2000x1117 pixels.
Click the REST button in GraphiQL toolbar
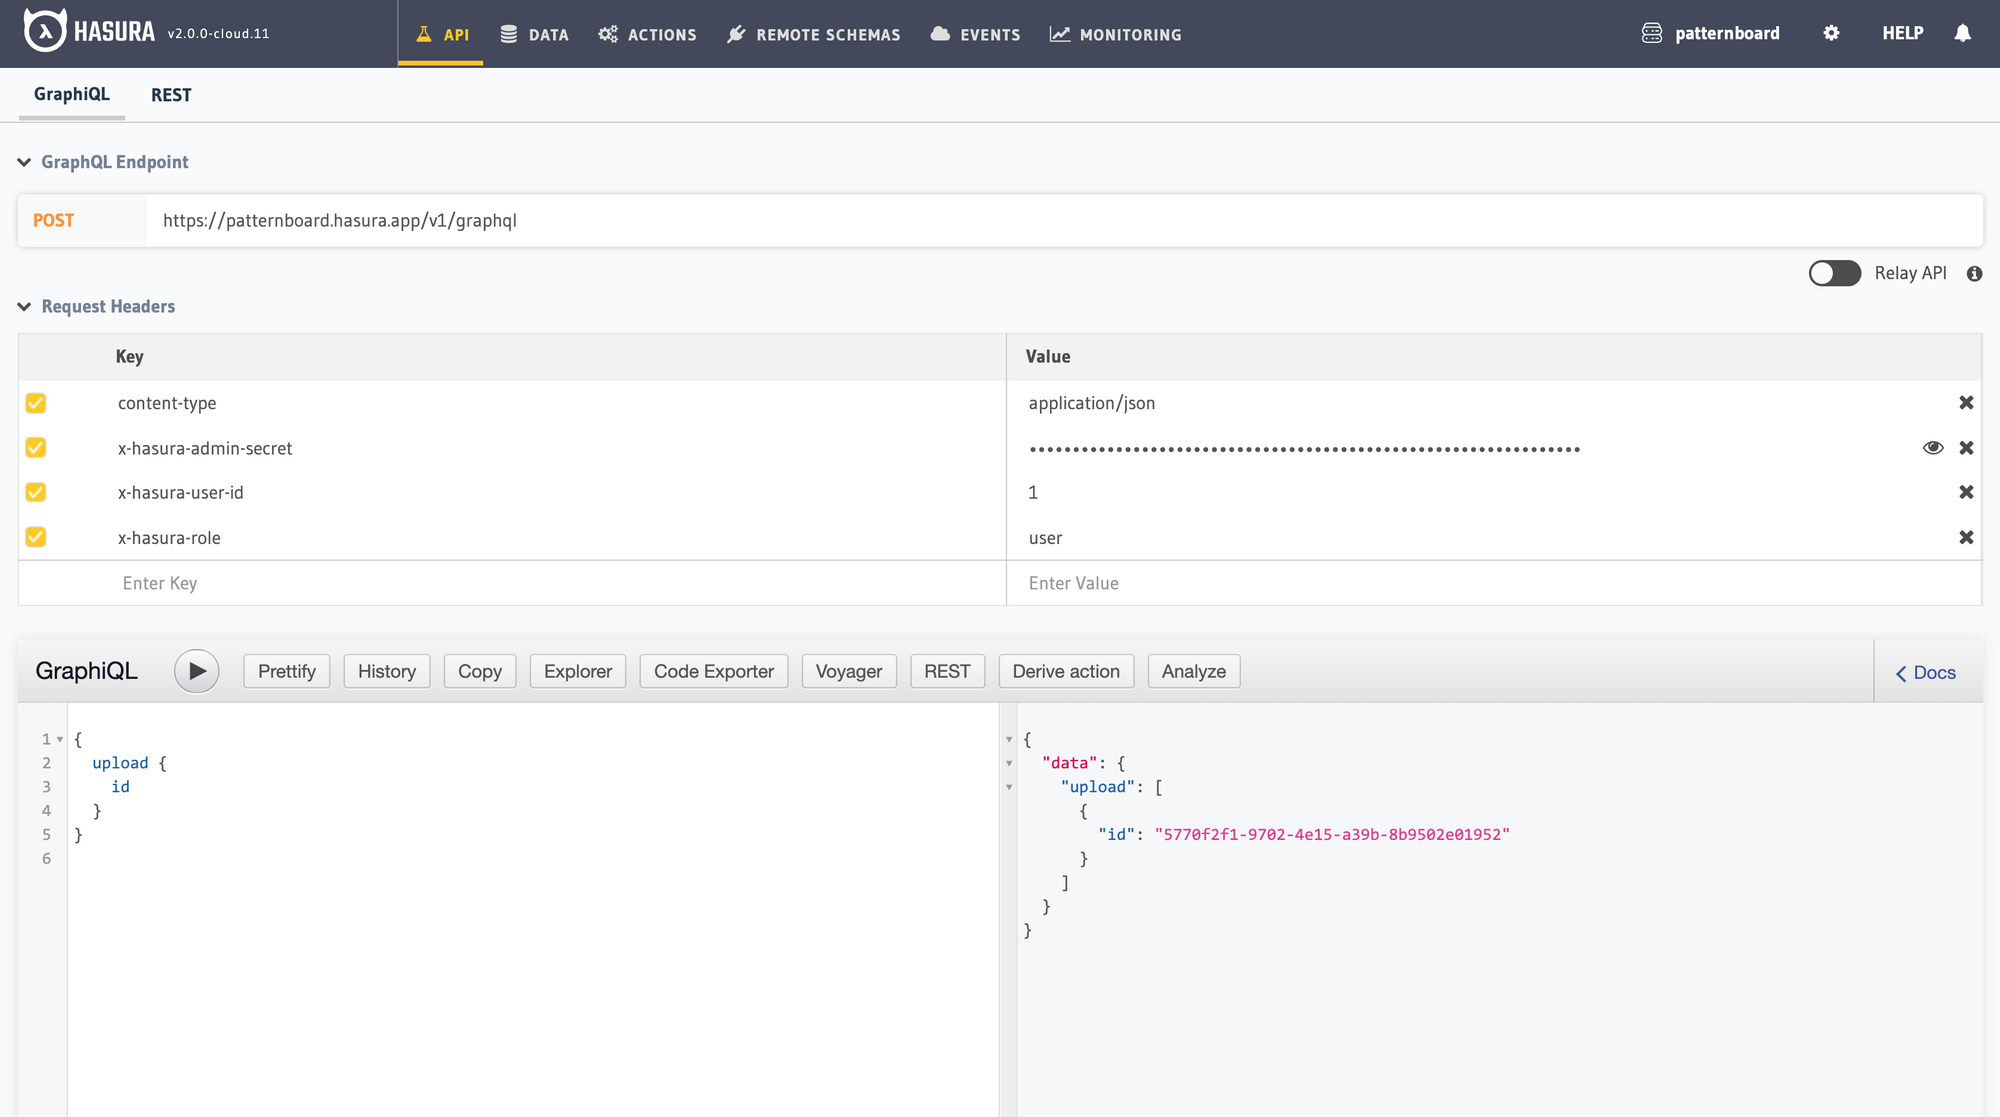click(x=947, y=671)
